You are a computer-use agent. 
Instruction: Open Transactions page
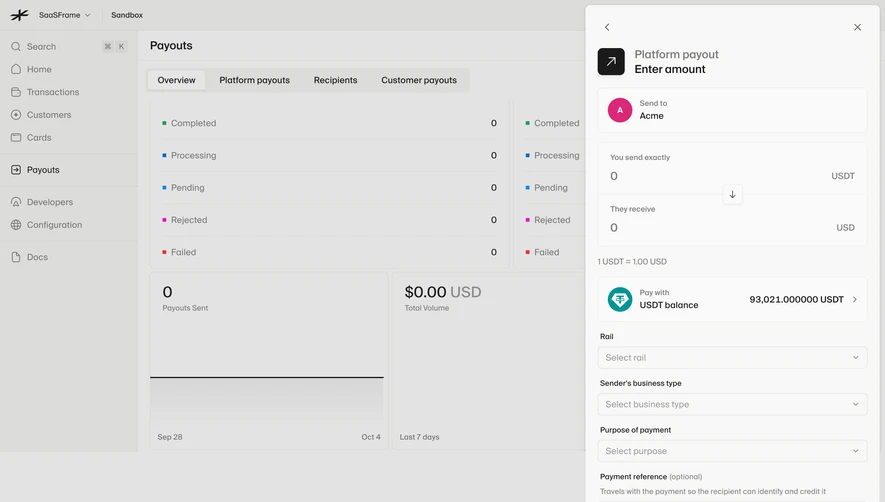53,92
